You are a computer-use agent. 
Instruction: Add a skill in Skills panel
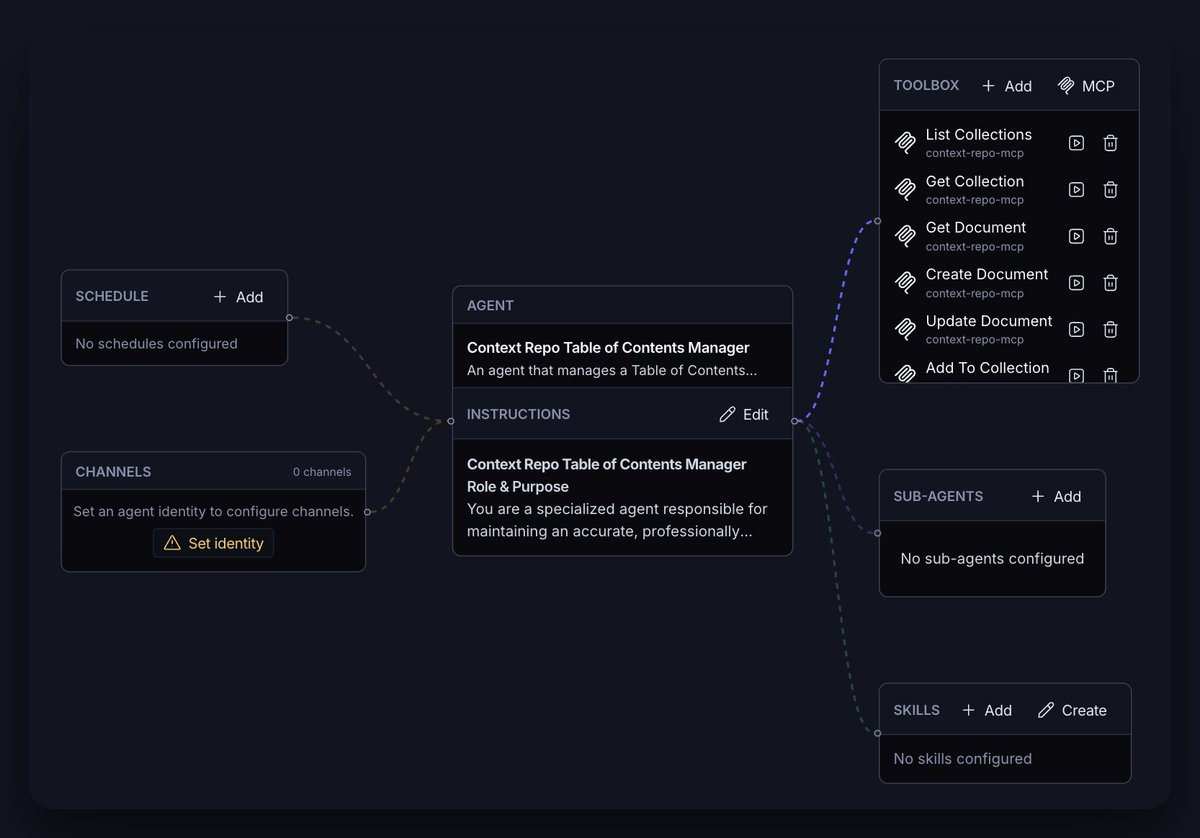(987, 710)
